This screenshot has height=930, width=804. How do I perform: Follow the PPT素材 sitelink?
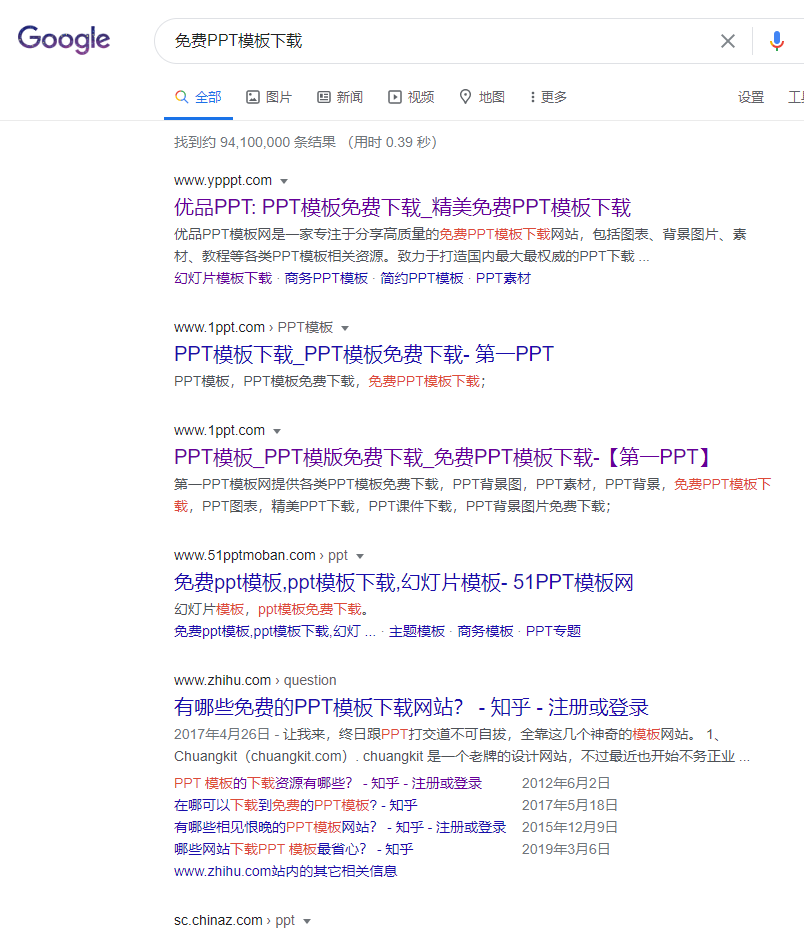[503, 278]
